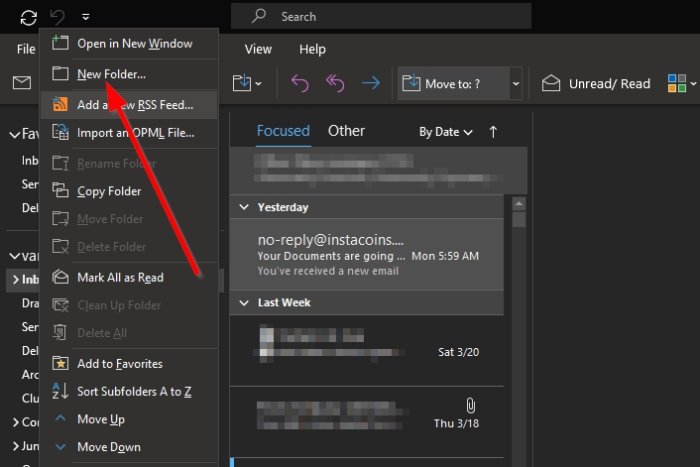The image size is (700, 467).
Task: Choose Move Down in the menu
Action: pyautogui.click(x=129, y=447)
